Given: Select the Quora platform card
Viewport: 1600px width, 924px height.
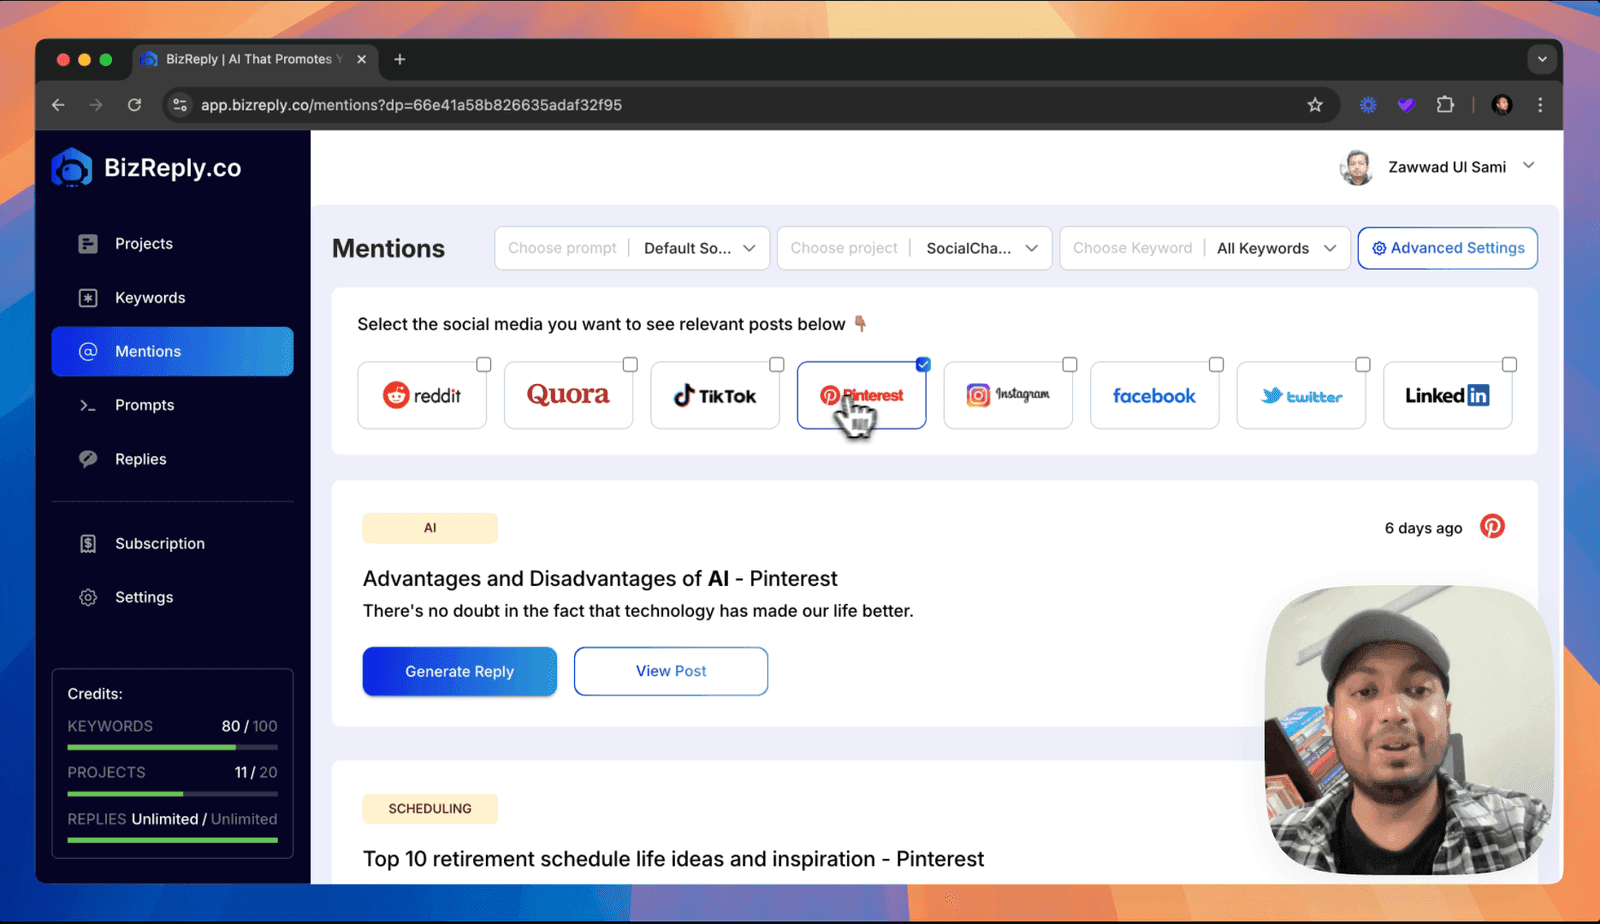Looking at the screenshot, I should (x=568, y=396).
